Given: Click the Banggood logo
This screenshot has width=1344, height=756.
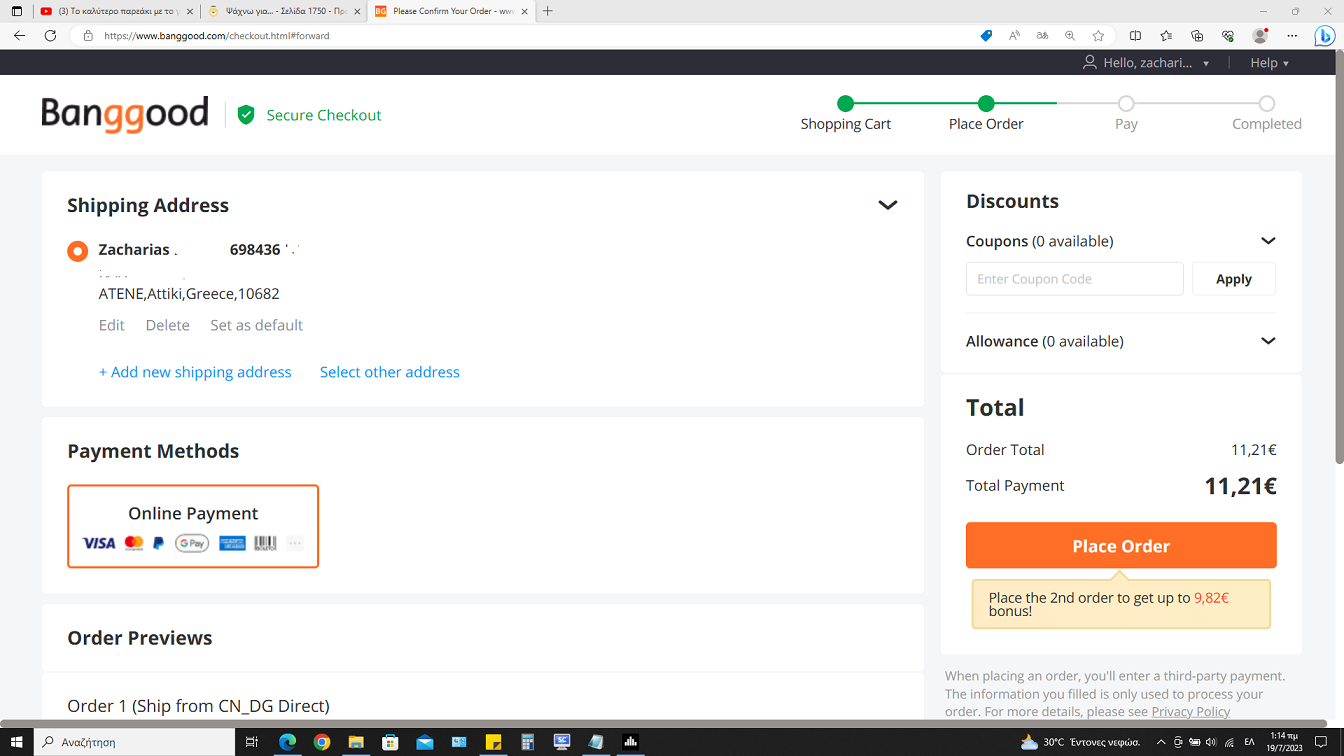Looking at the screenshot, I should coord(125,114).
